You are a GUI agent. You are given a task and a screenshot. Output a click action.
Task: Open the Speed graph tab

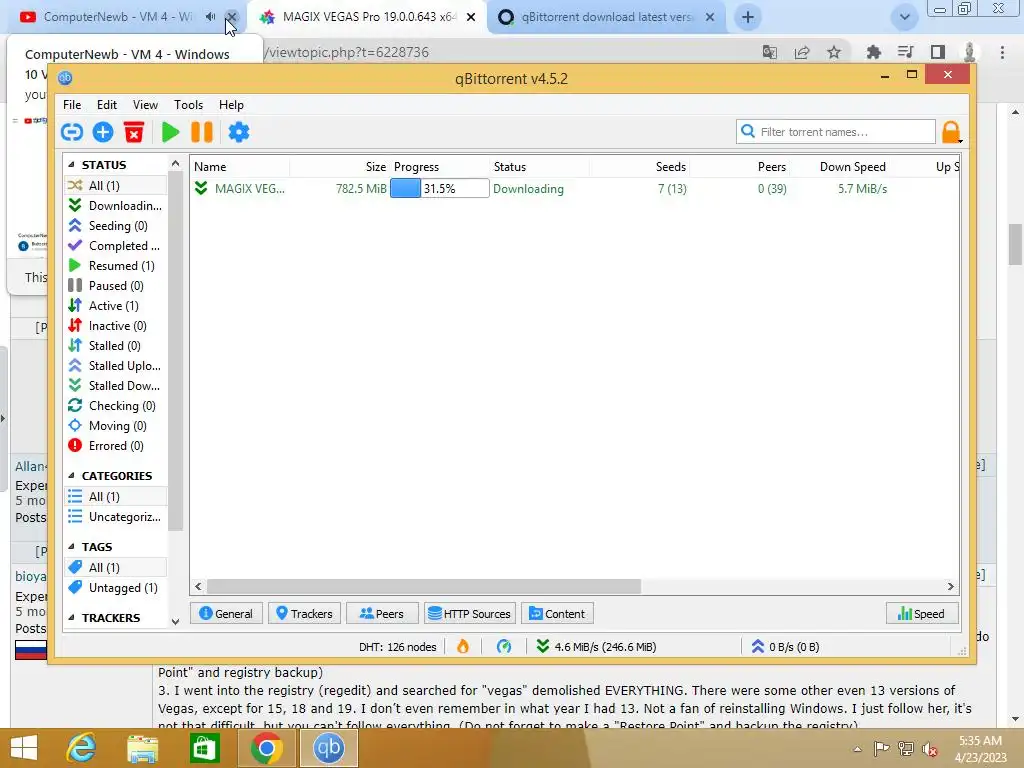pos(921,614)
